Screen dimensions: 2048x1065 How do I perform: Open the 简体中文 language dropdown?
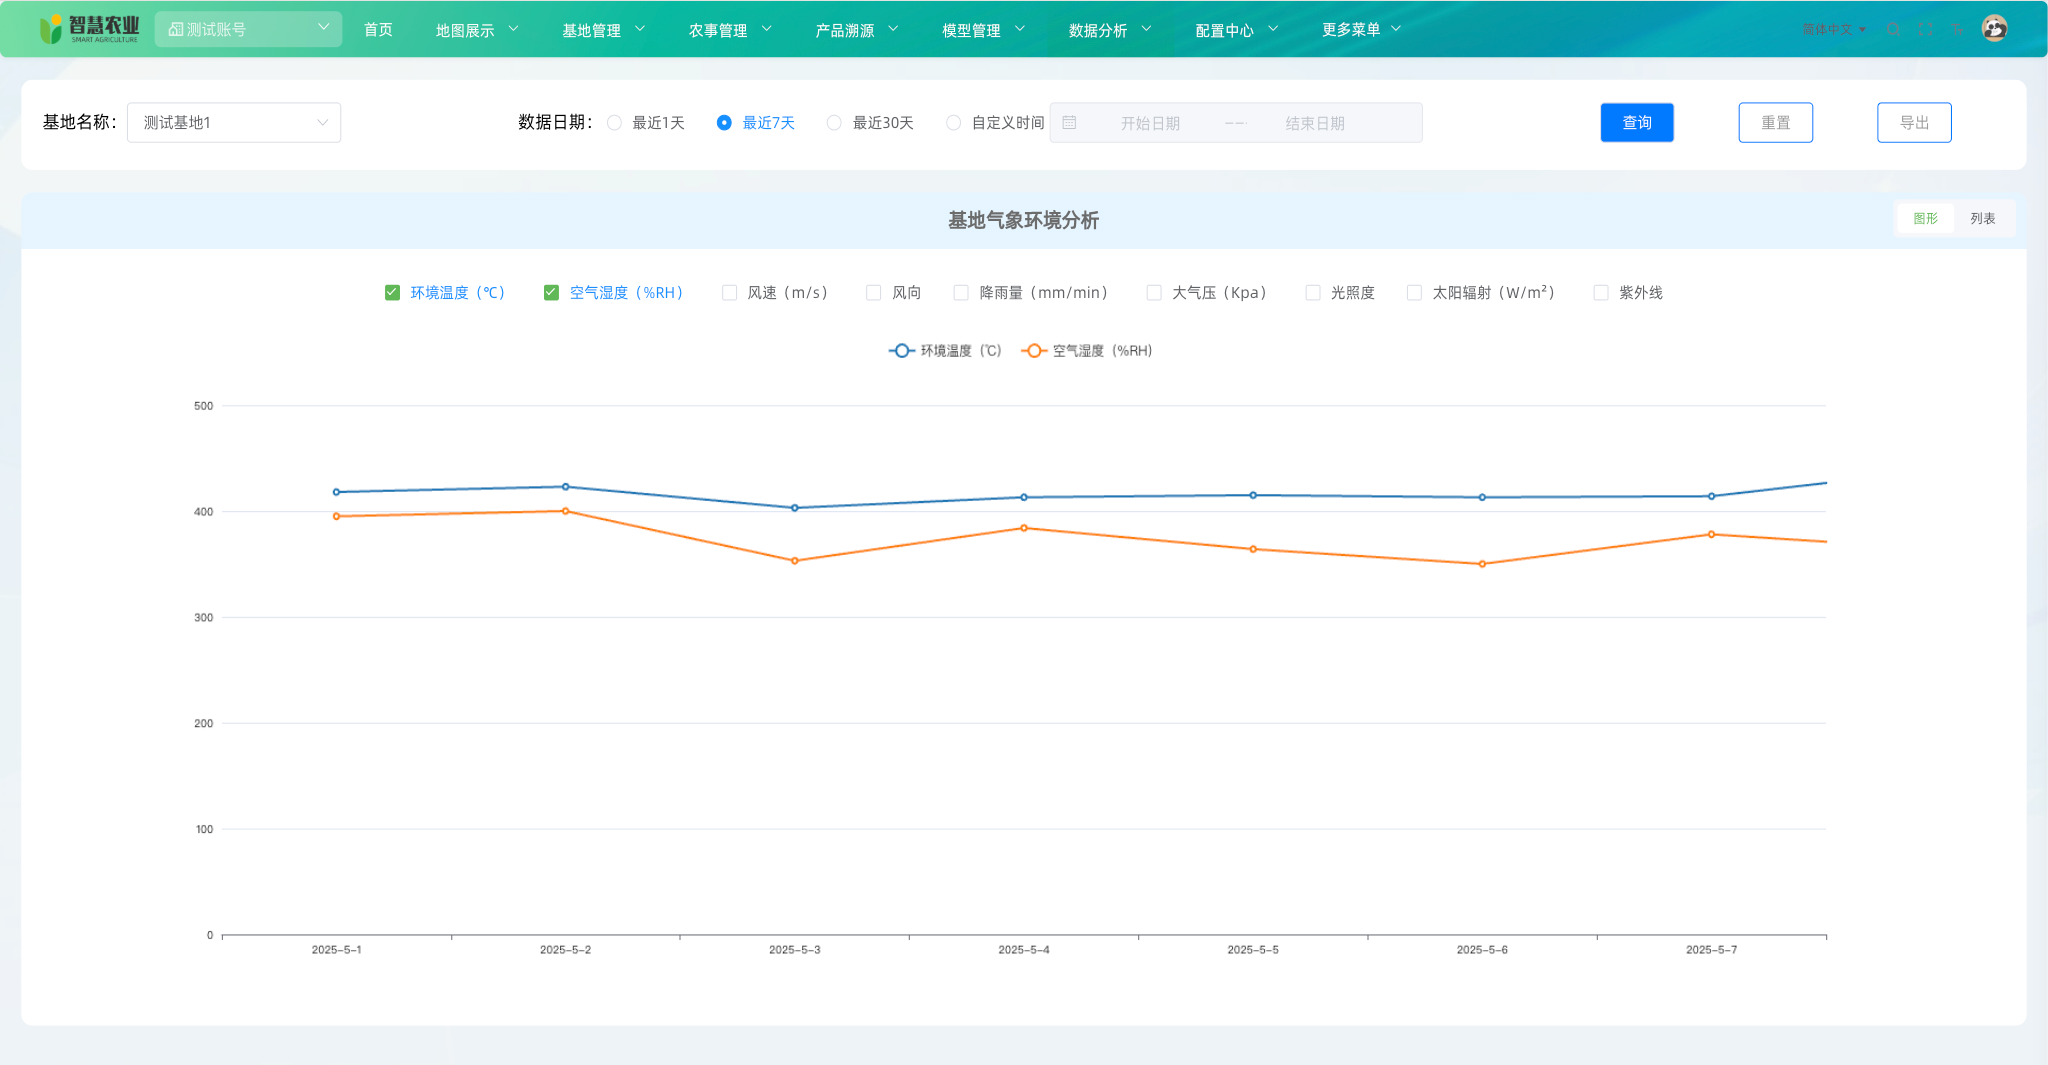point(1834,29)
